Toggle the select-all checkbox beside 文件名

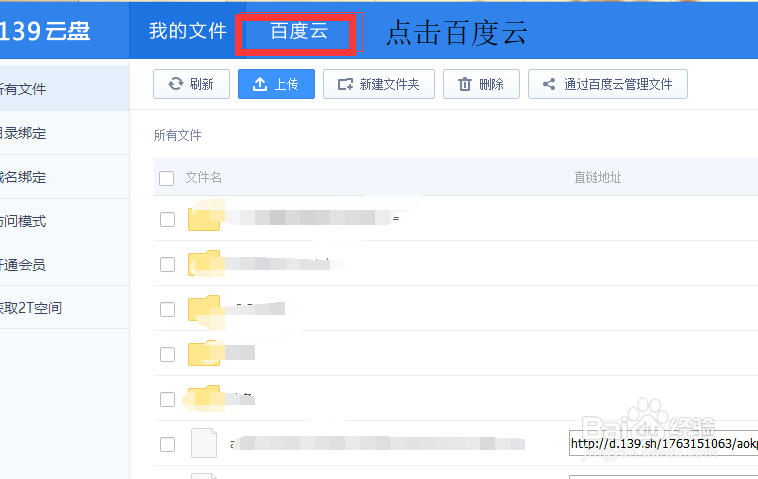pos(166,178)
